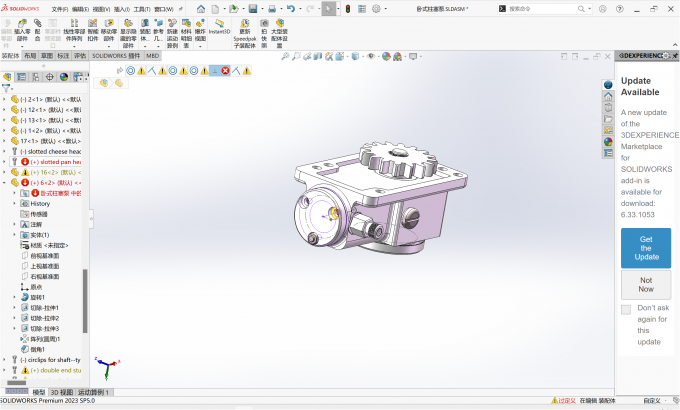The width and height of the screenshot is (680, 410).
Task: Expand the 旋转1 feature node
Action: pyautogui.click(x=14, y=297)
